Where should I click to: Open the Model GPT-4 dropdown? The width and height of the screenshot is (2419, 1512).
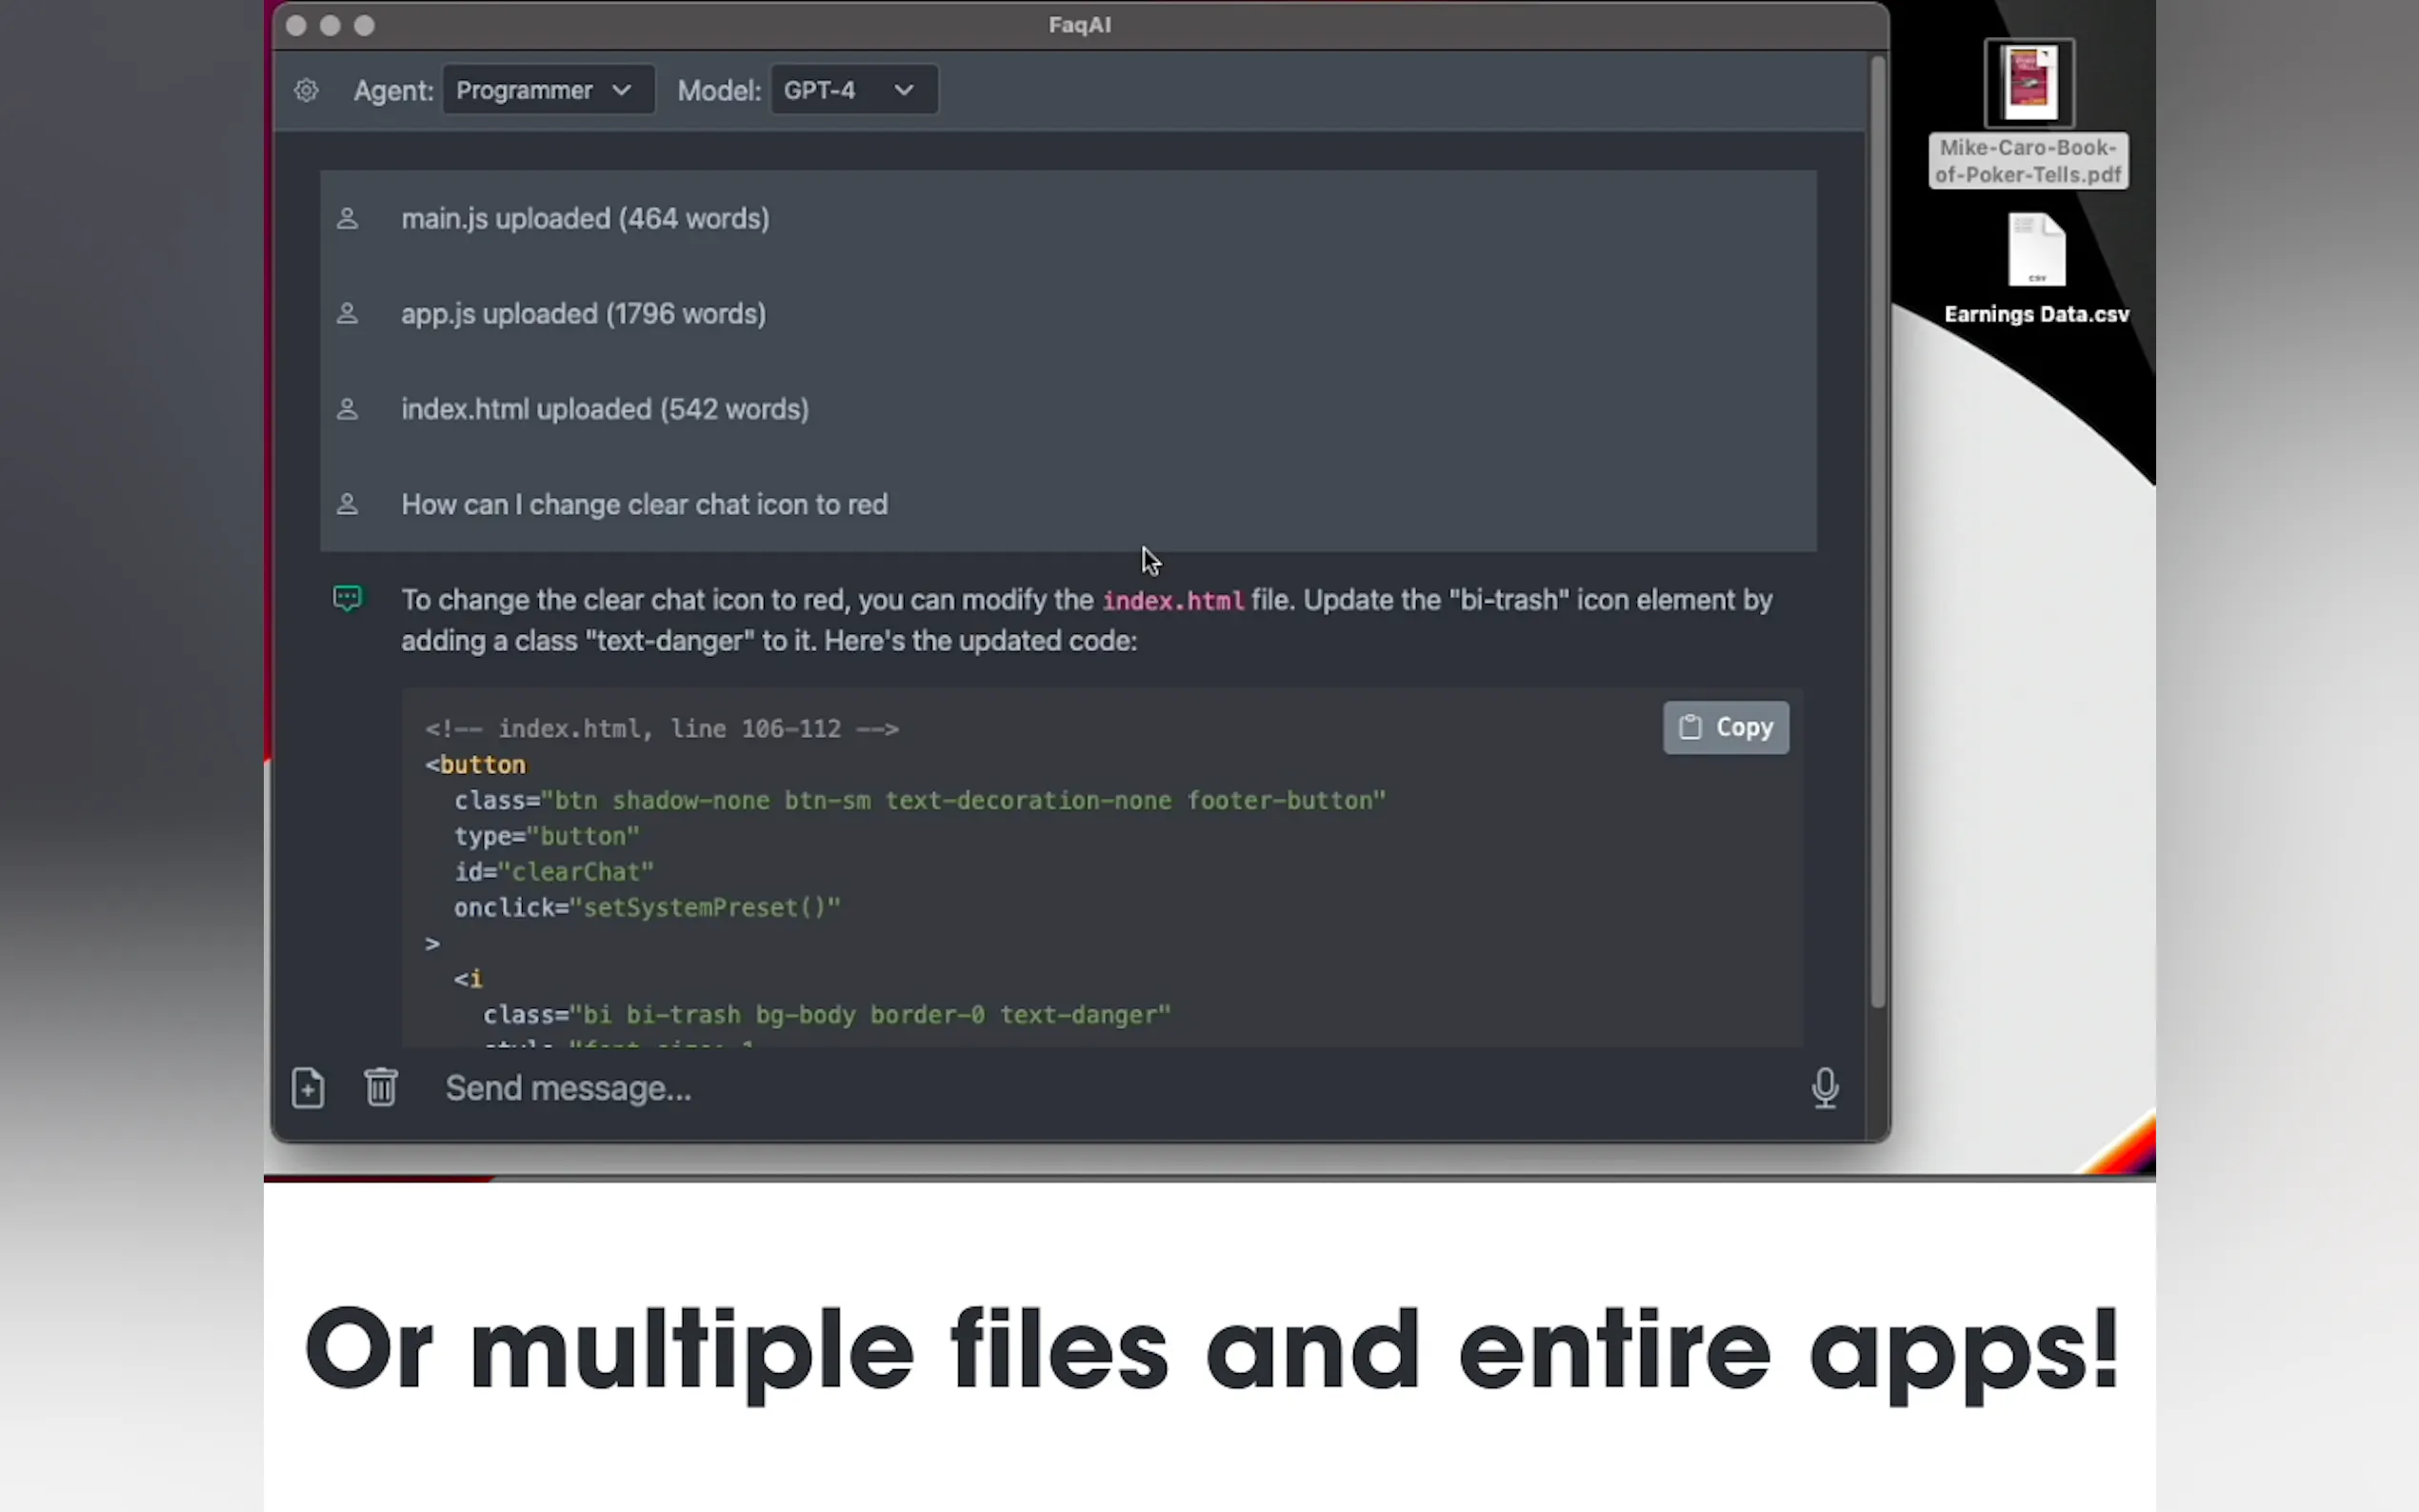[x=853, y=90]
